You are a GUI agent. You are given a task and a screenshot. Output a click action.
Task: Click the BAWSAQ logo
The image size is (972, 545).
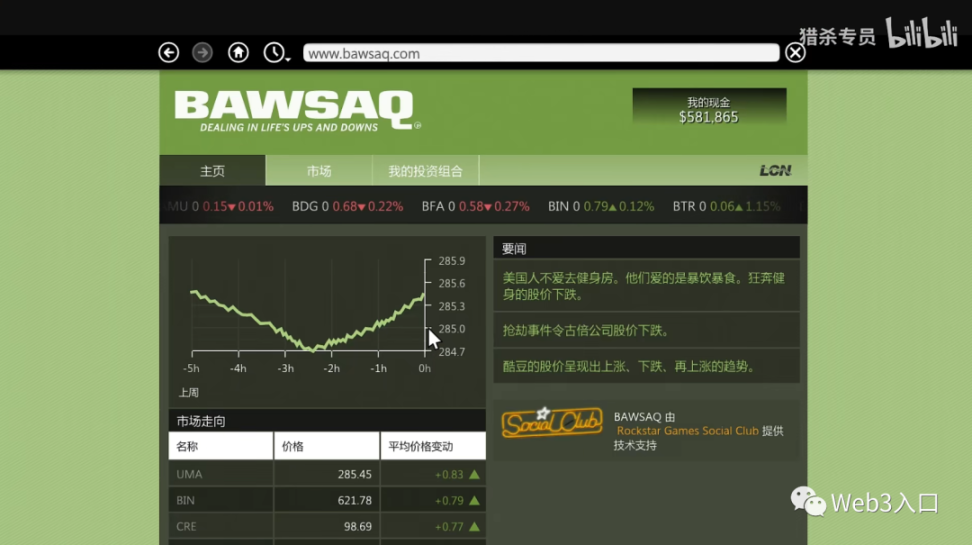296,112
